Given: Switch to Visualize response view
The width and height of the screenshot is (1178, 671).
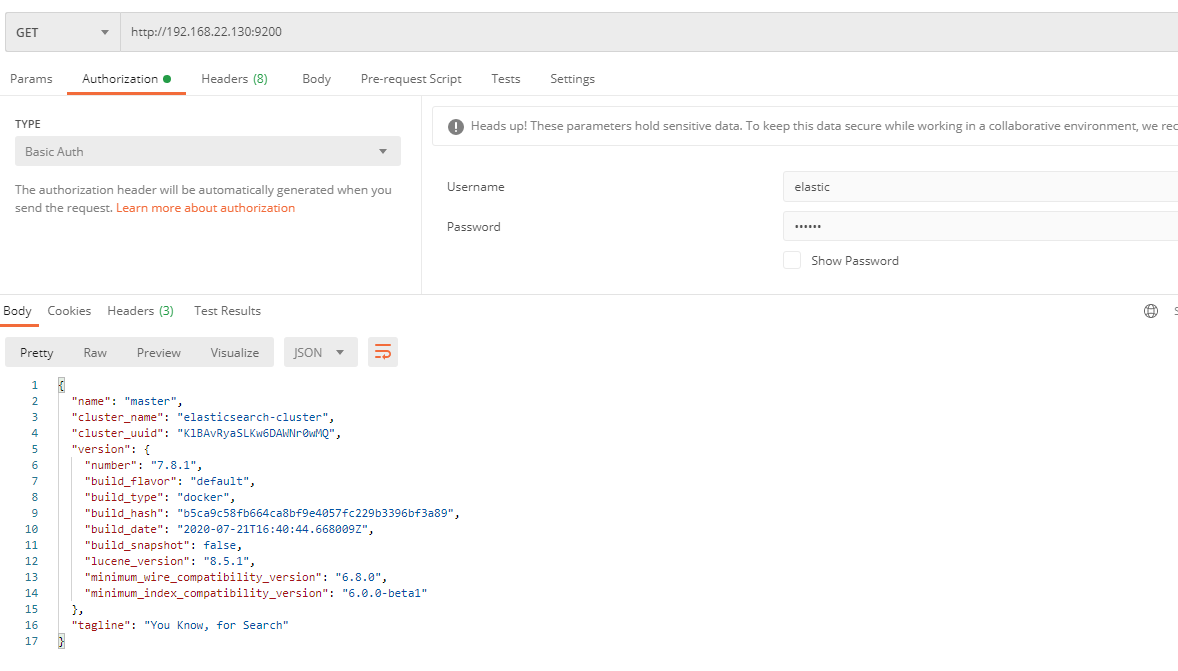Looking at the screenshot, I should 234,352.
